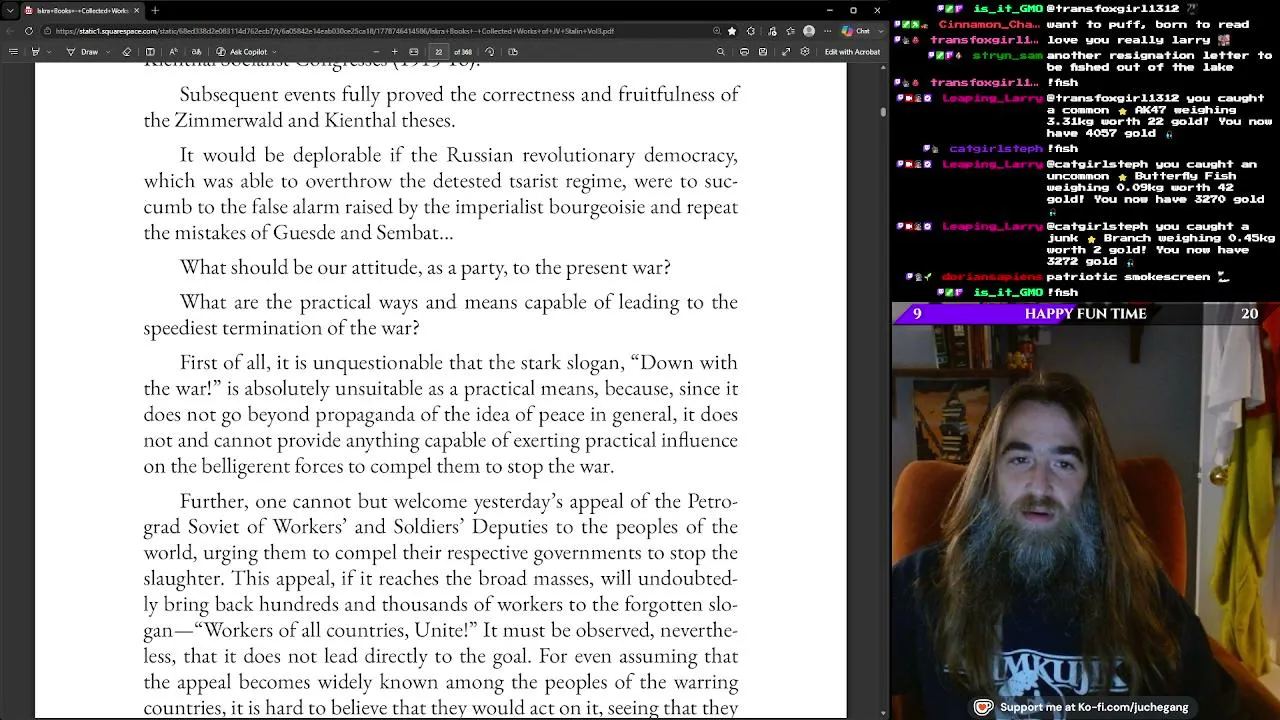
Task: Open PDF viewer settings gear
Action: click(x=805, y=52)
